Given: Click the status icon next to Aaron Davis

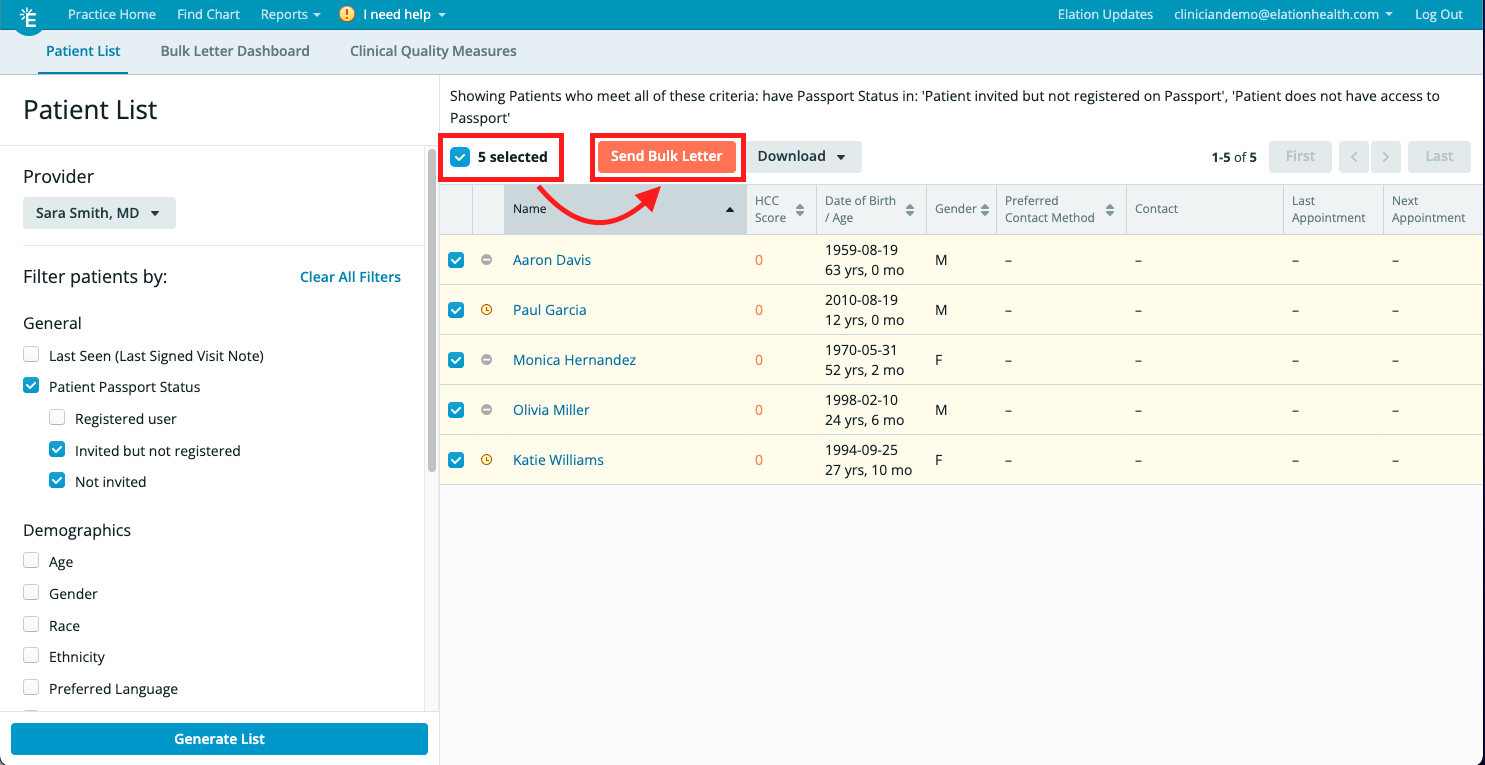Looking at the screenshot, I should (487, 260).
